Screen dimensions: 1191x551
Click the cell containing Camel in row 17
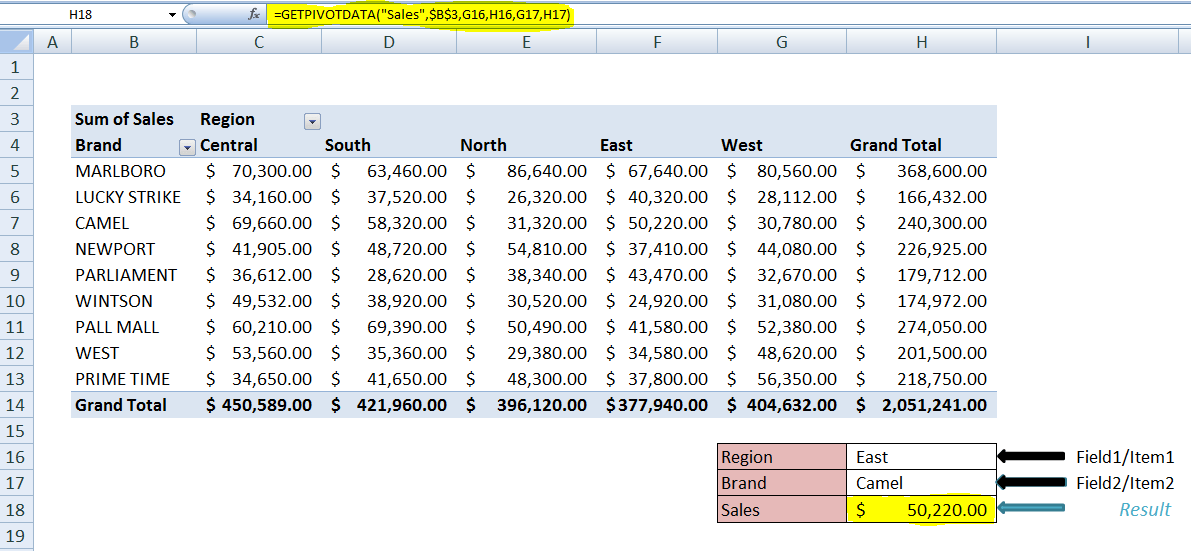pyautogui.click(x=921, y=483)
